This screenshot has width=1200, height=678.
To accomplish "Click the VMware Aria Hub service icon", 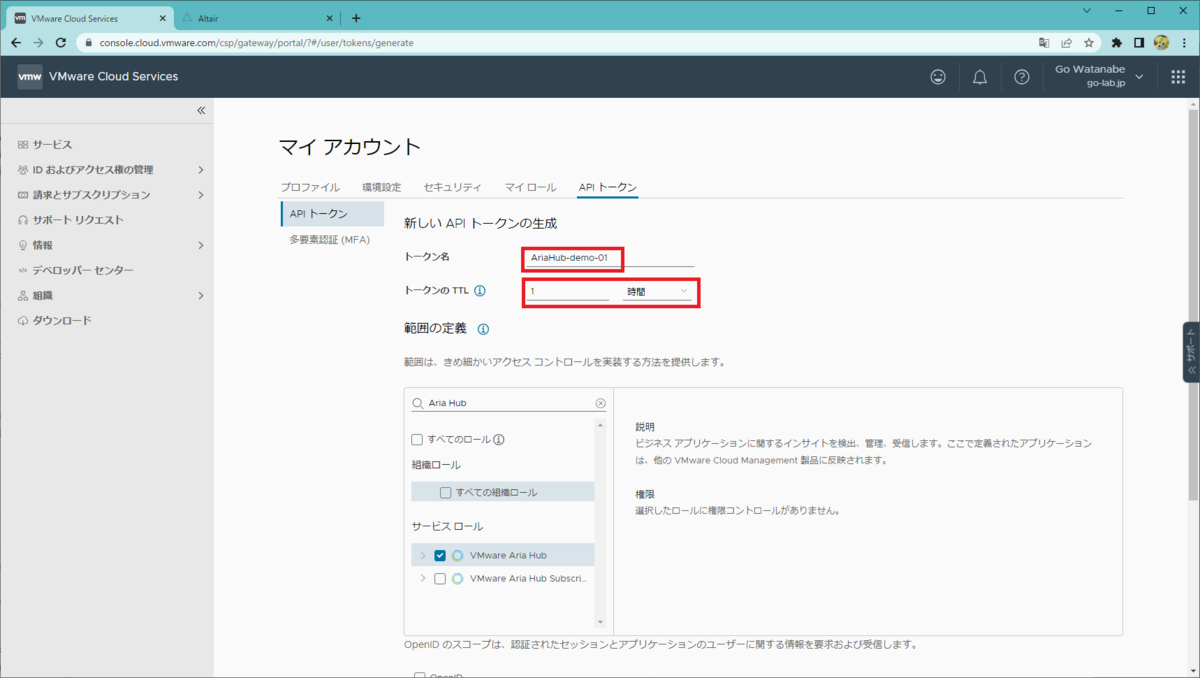I will [457, 555].
